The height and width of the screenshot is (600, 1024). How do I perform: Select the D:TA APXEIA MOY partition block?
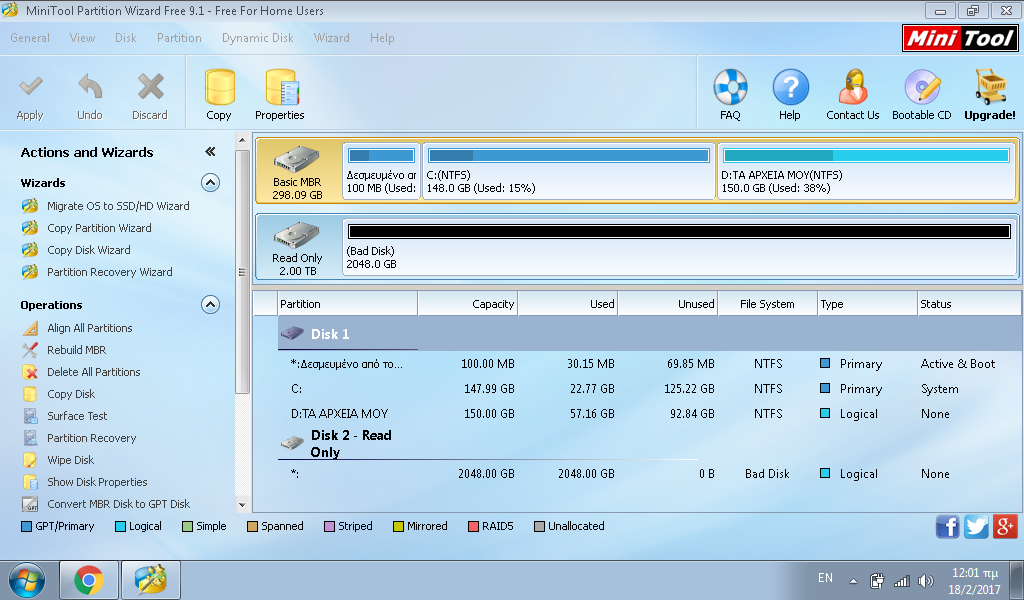(867, 171)
